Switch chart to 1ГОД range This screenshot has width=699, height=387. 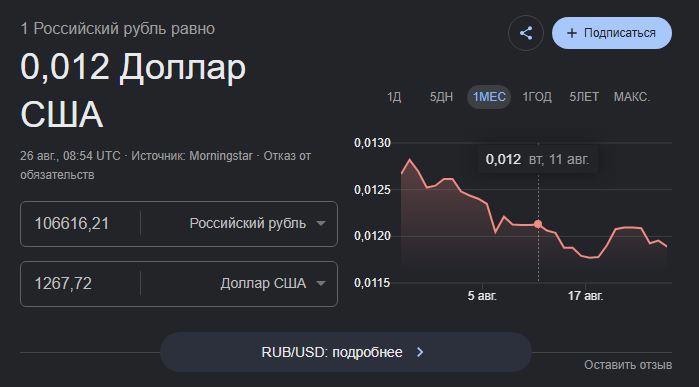coord(537,97)
